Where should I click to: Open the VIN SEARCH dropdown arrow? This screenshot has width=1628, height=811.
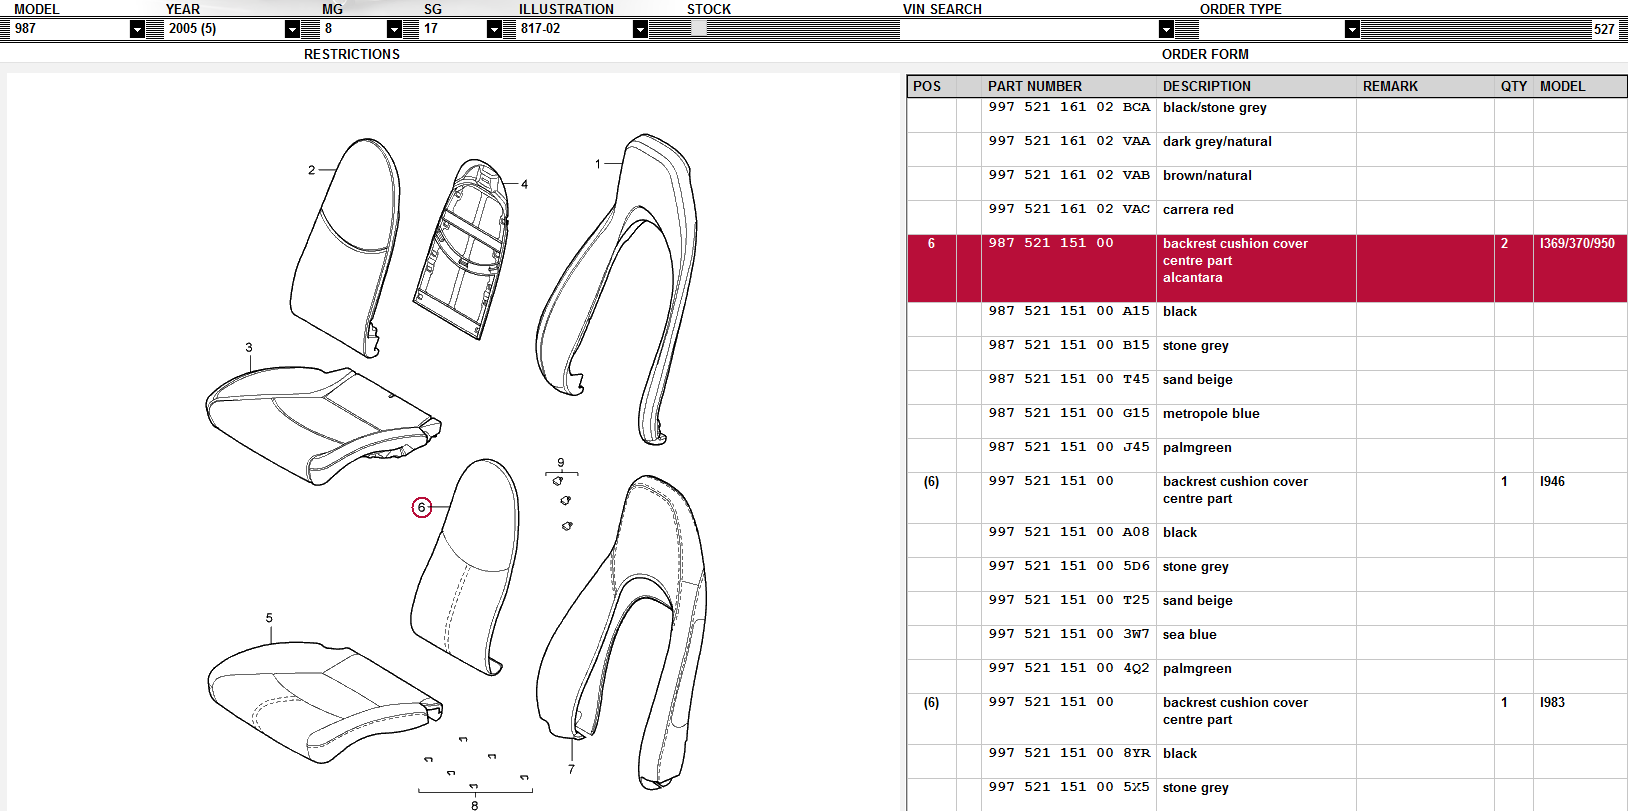coord(1166,29)
